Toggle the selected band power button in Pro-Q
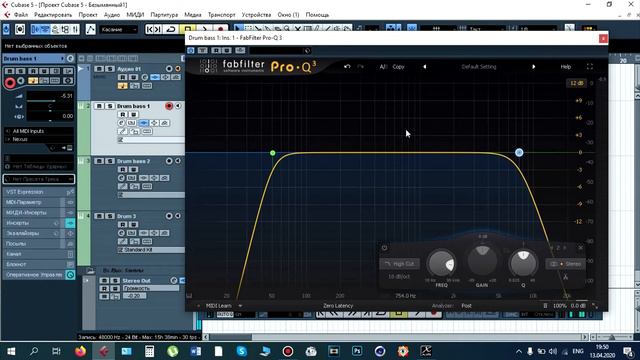Screen dimensions: 640x360 coord(384,248)
